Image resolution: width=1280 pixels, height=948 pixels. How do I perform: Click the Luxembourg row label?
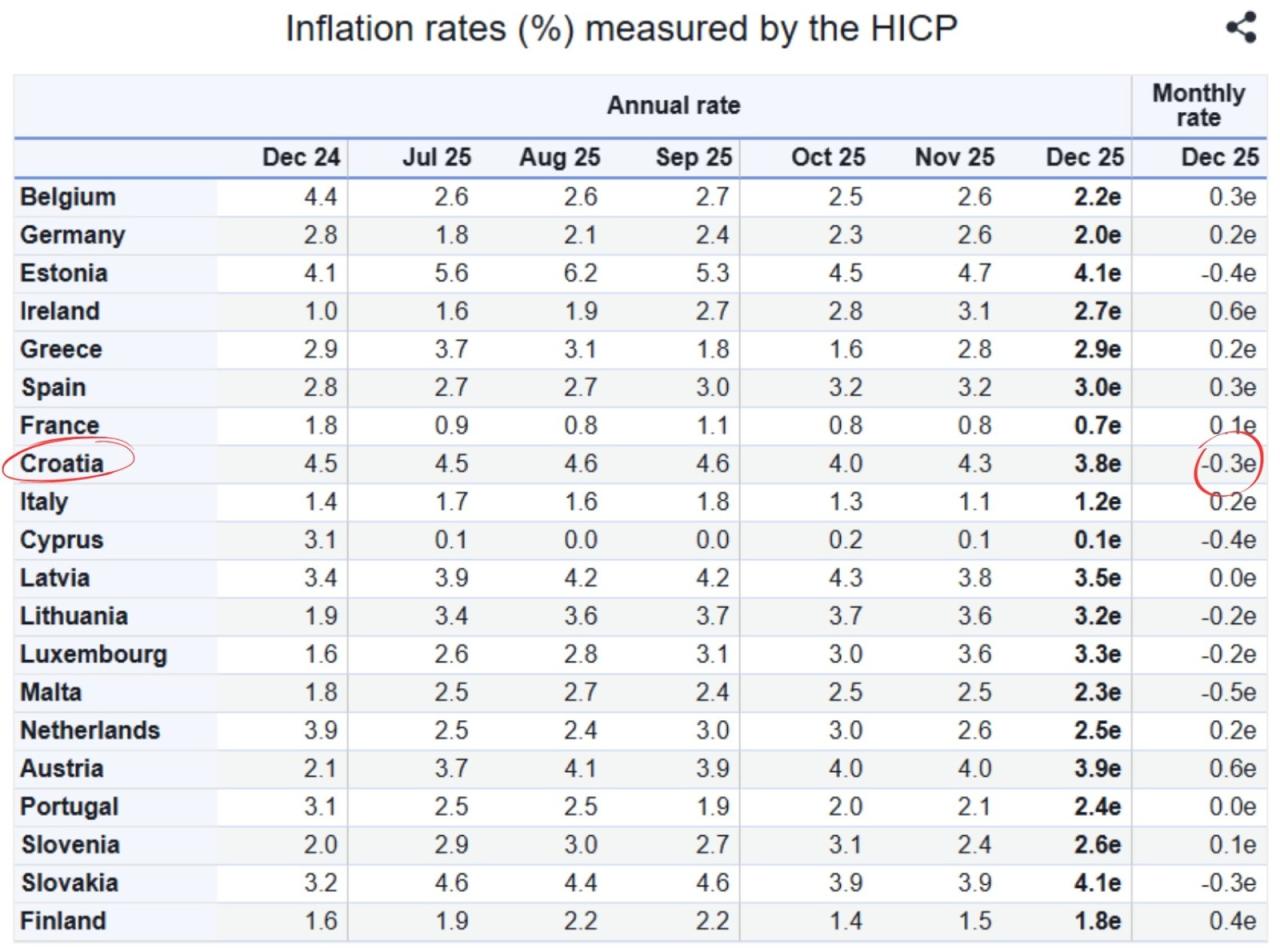point(93,654)
